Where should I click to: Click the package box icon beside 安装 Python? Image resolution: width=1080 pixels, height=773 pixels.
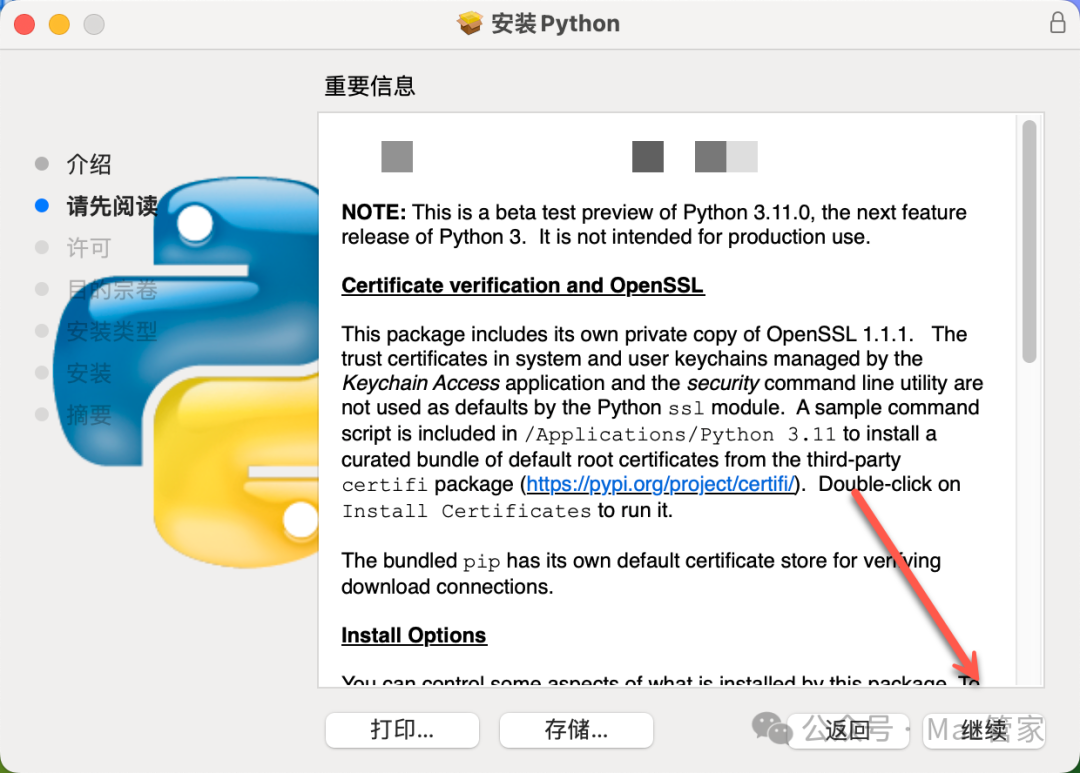coord(470,23)
